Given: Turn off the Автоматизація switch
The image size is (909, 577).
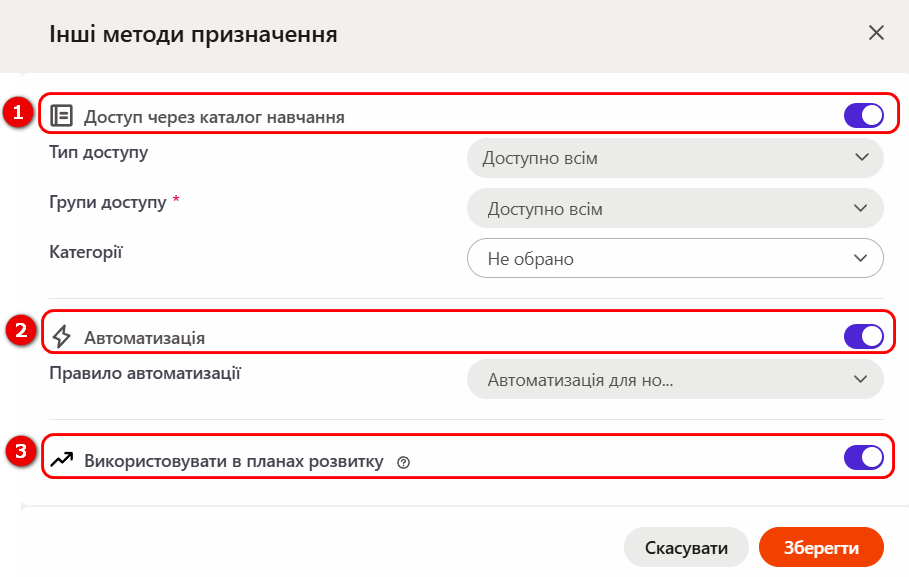Looking at the screenshot, I should click(x=863, y=336).
